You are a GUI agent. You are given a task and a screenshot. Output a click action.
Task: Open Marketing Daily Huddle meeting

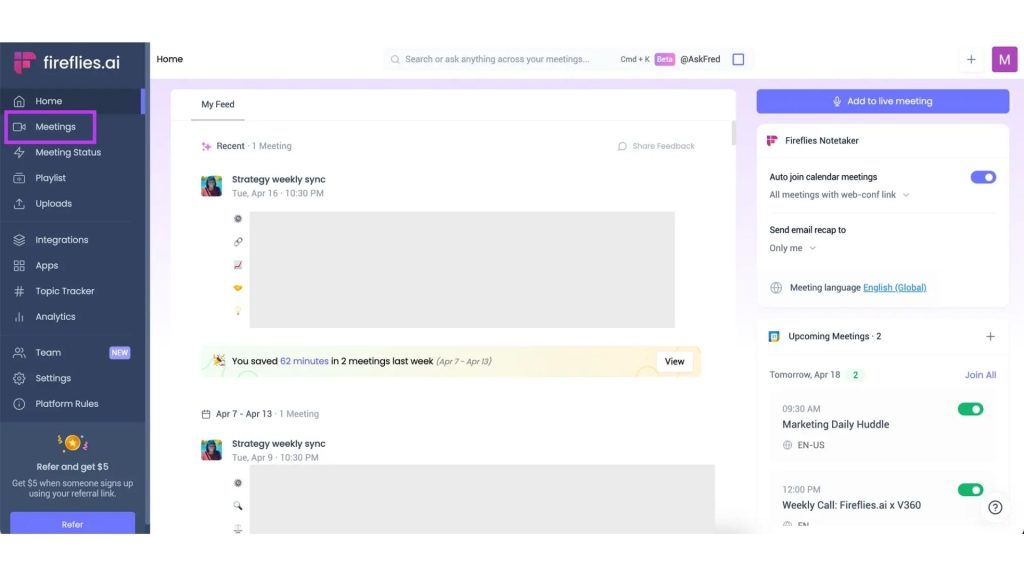pyautogui.click(x=835, y=424)
